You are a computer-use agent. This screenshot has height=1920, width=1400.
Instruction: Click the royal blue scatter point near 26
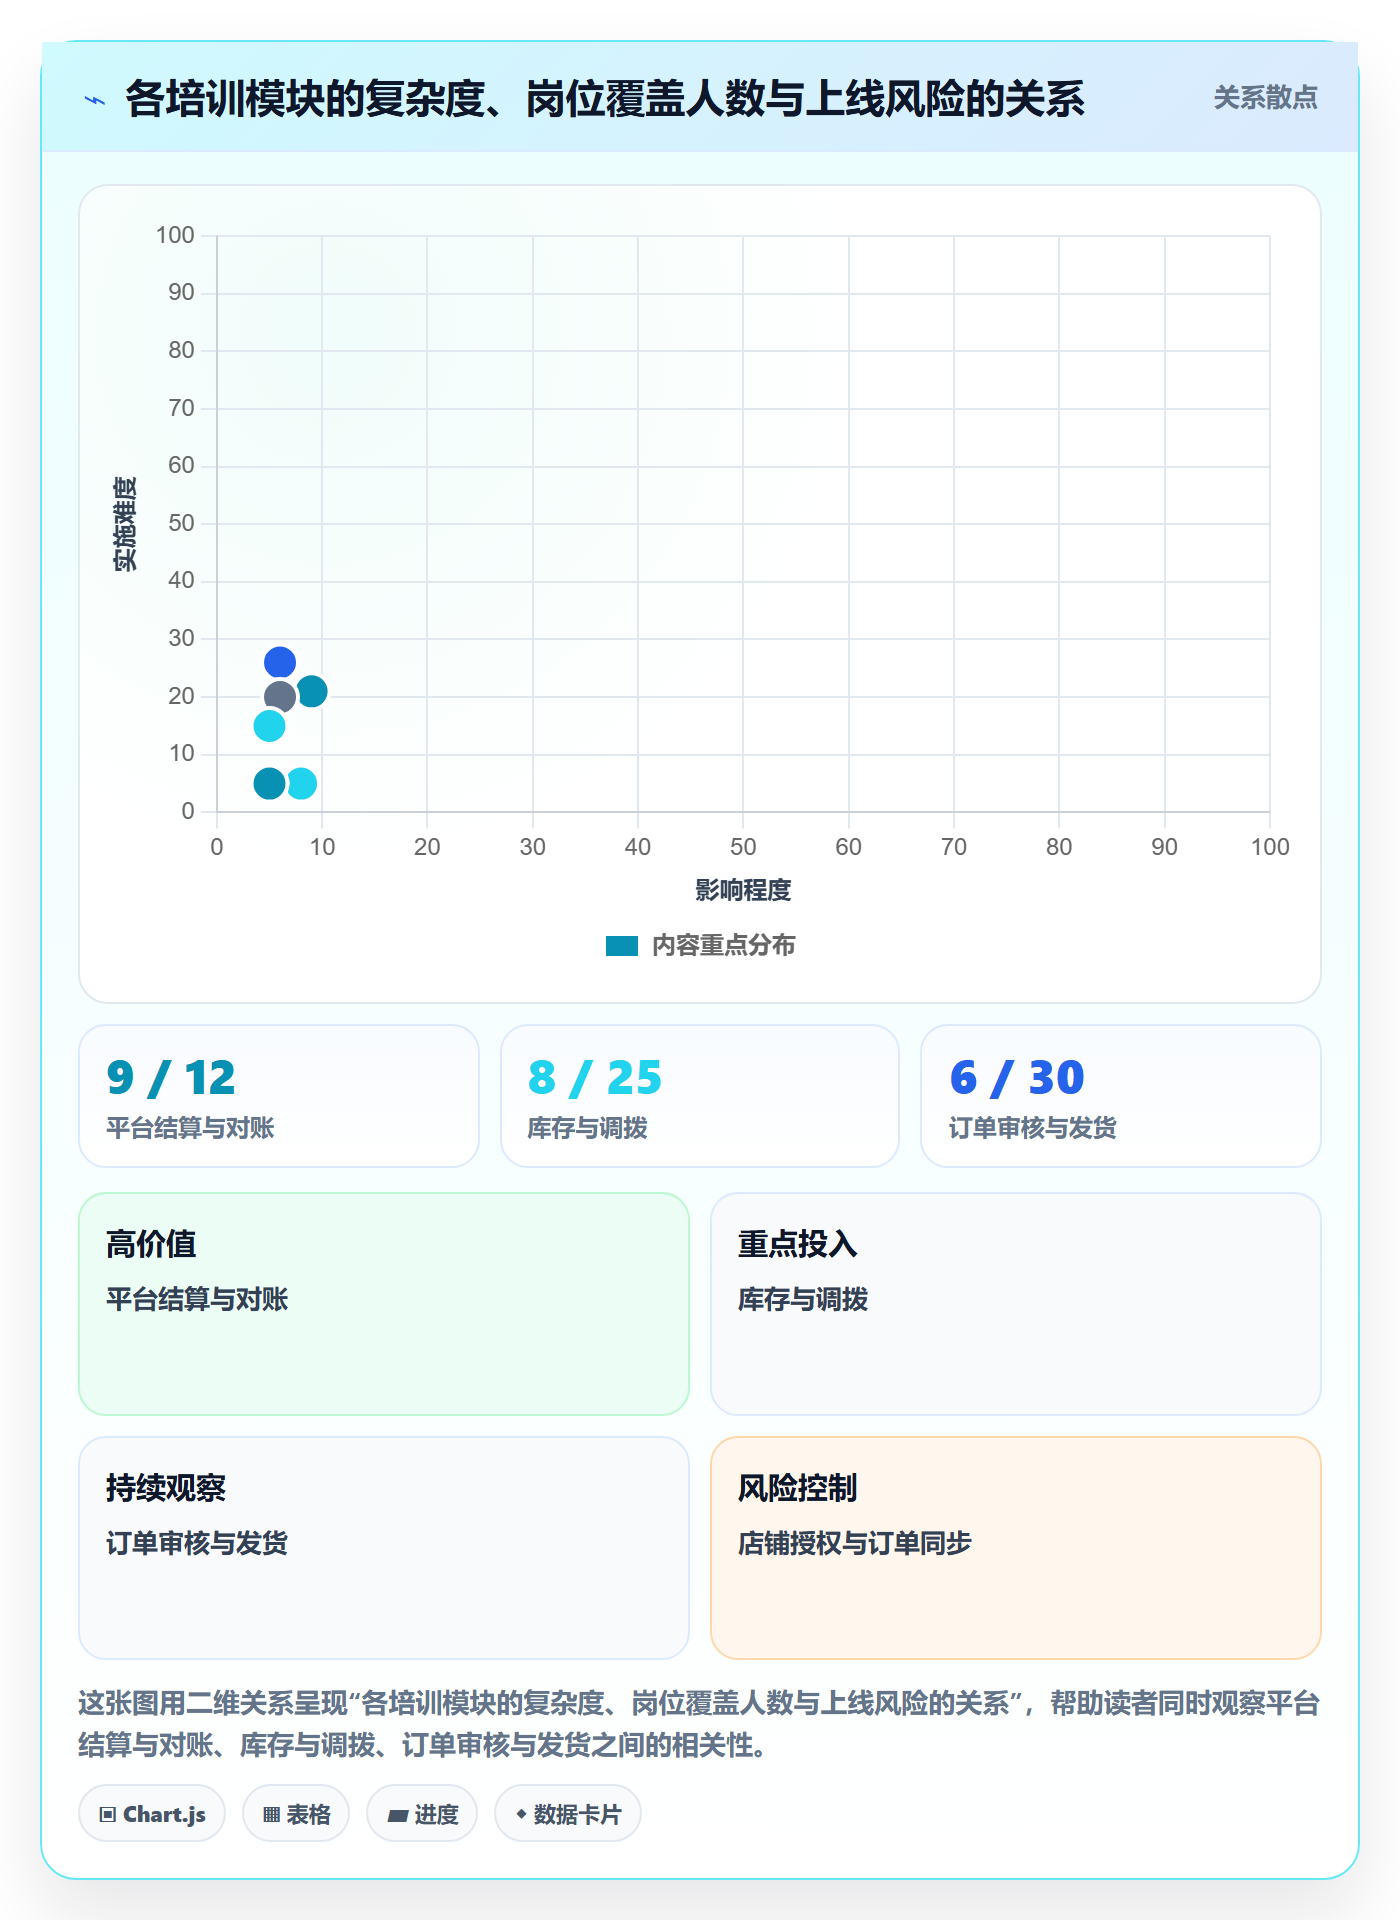click(x=280, y=662)
